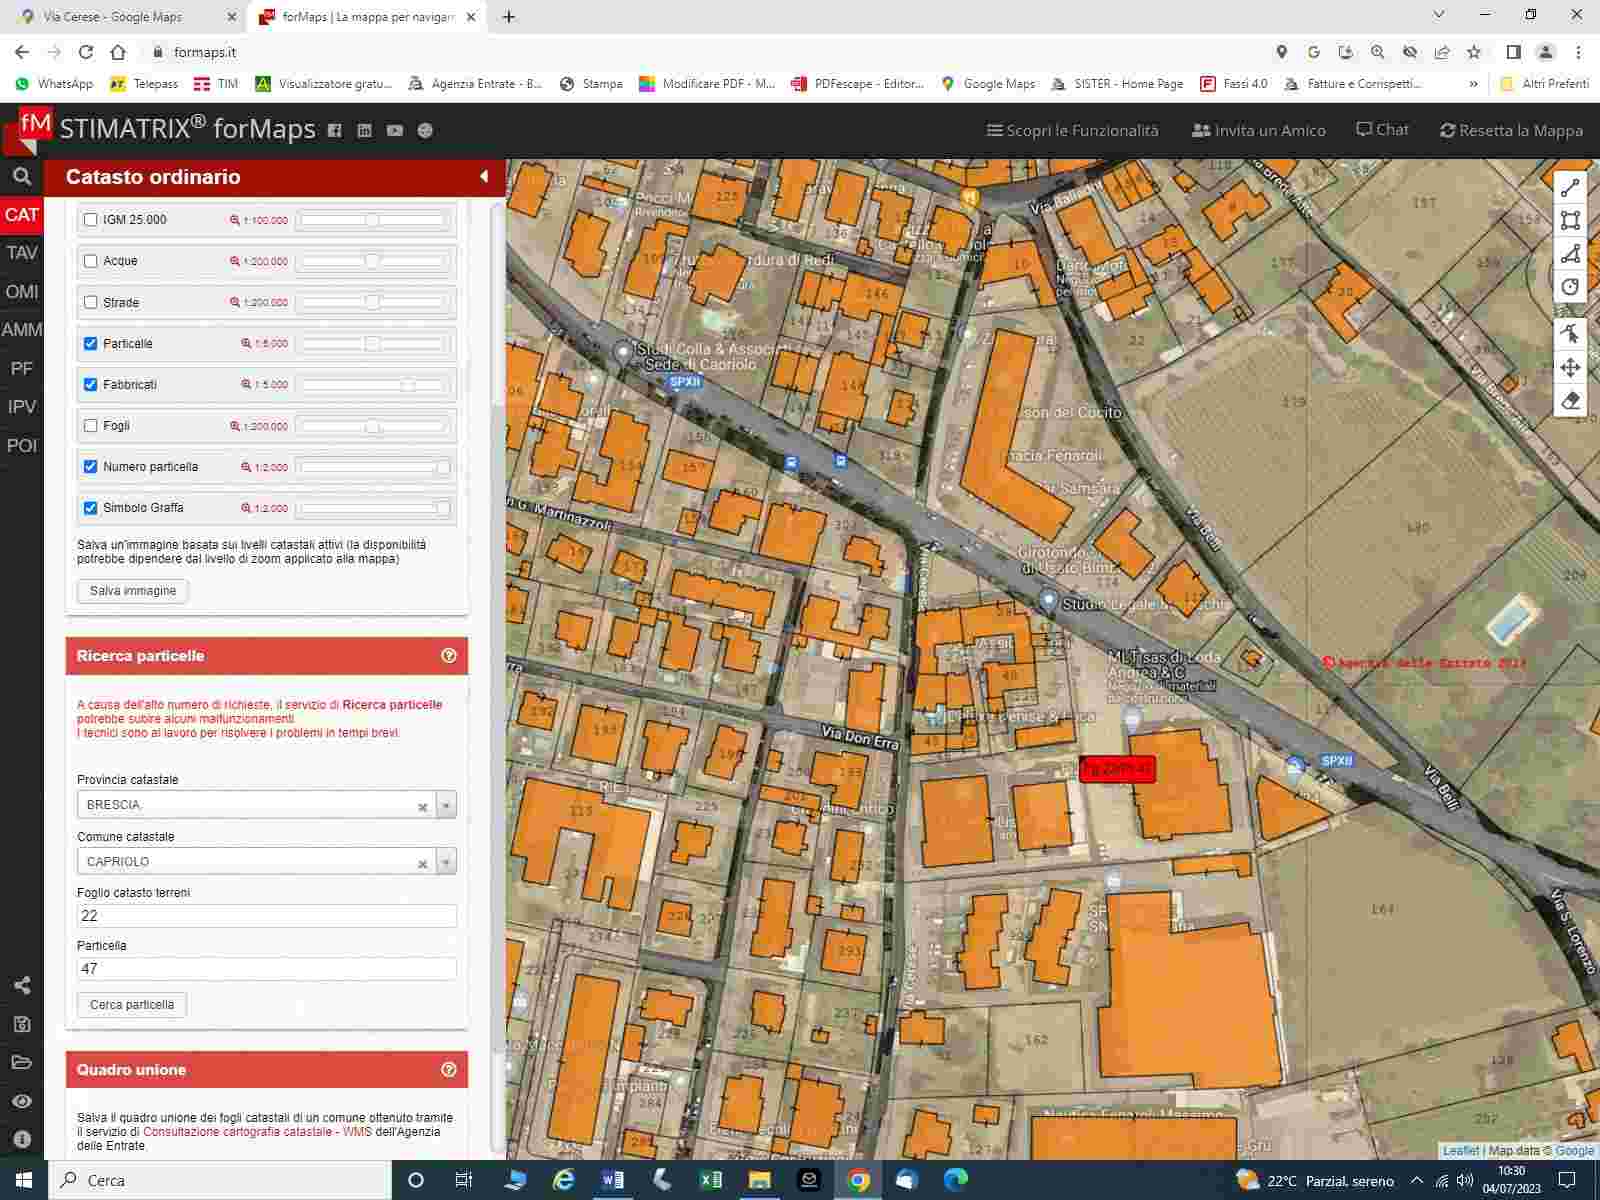Select the rectangle draw tool on map

pos(1570,221)
